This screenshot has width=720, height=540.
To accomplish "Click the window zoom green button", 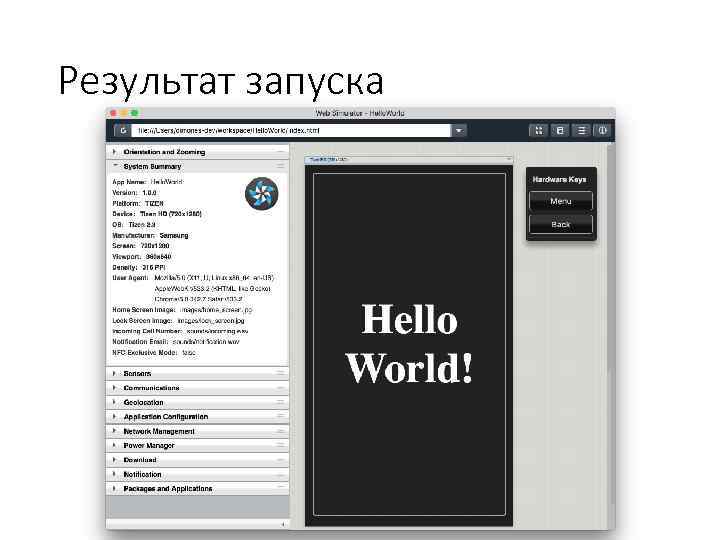I will (x=135, y=113).
